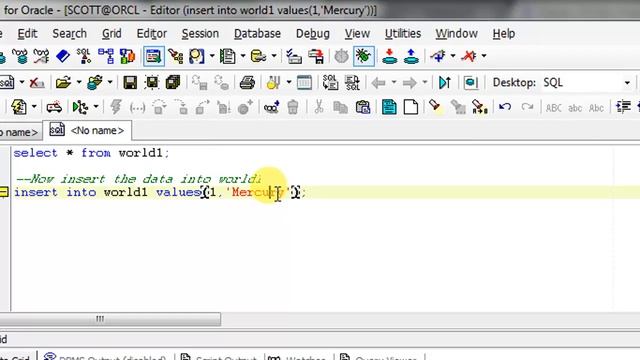Open the Debug menu
640x360 pixels.
point(313,33)
